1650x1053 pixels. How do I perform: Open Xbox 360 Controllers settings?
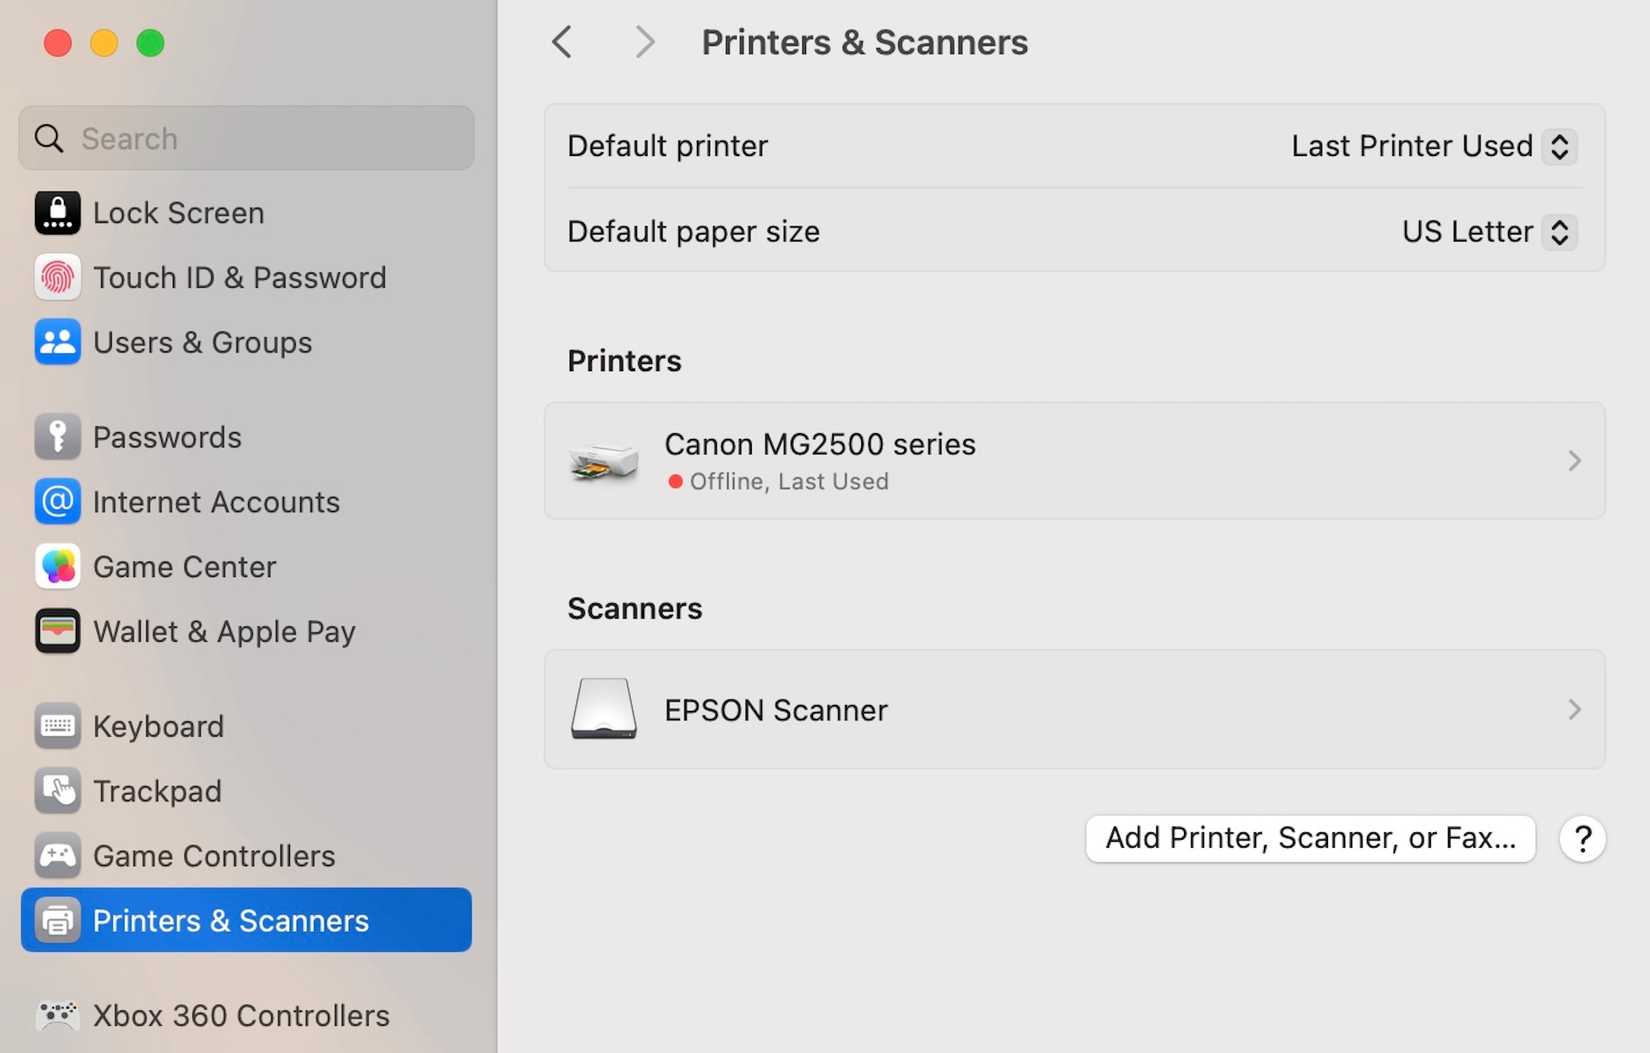click(x=246, y=1015)
